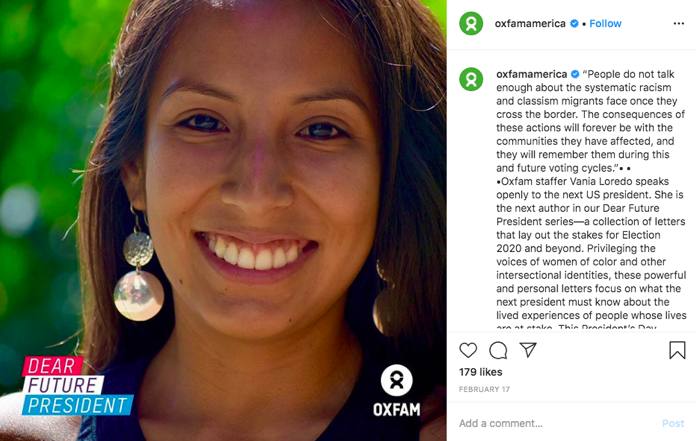Viewport: 696px width, 441px height.
Task: Like the post with the heart icon
Action: click(468, 350)
